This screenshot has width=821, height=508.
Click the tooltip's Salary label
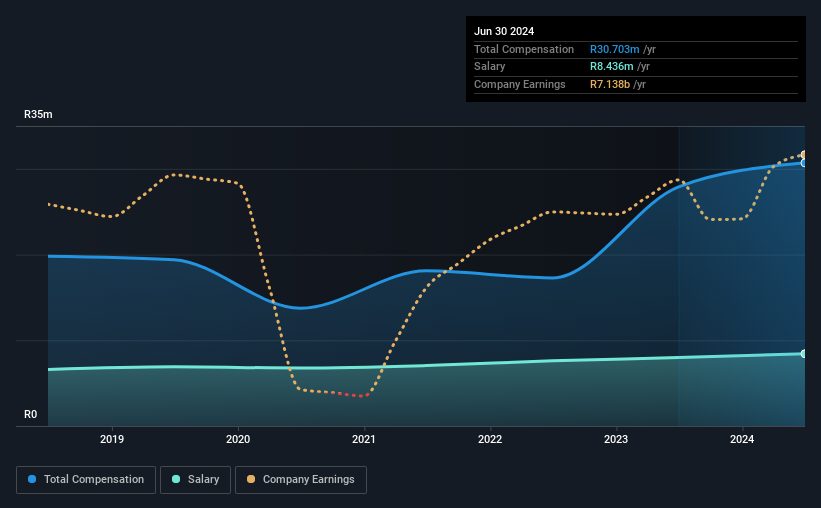coord(490,67)
